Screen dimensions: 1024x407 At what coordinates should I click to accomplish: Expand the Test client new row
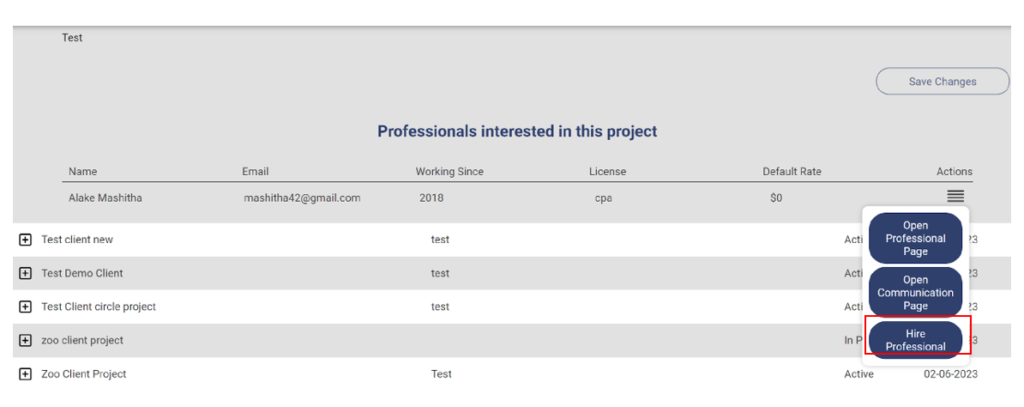(26, 240)
